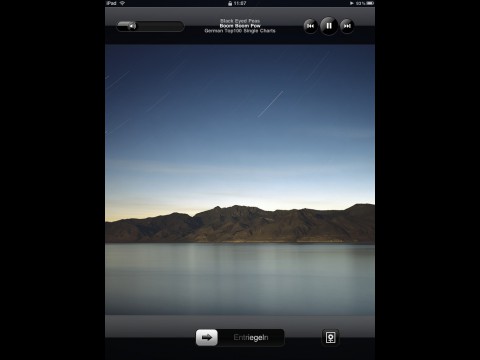Viewport: 480px width, 360px height.
Task: Skip to the previous track
Action: 310,26
